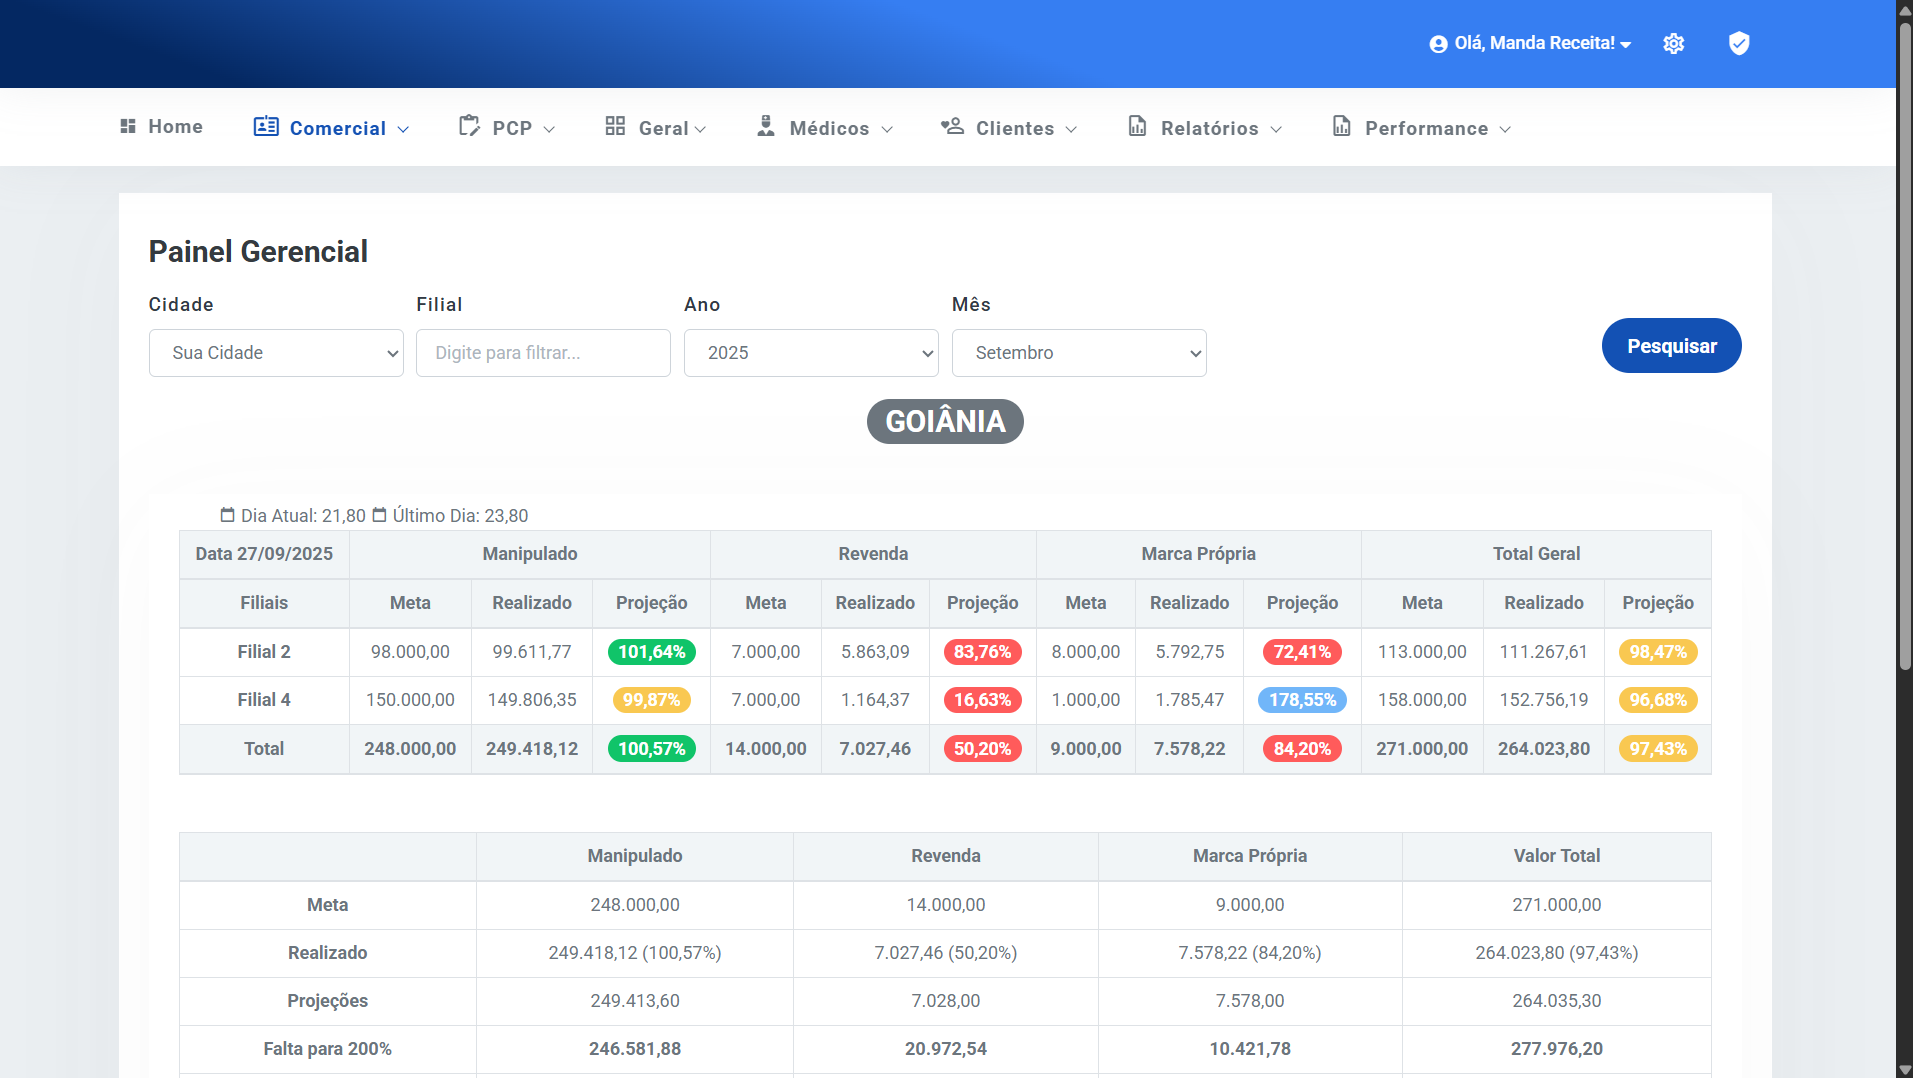
Task: Click the Pesquisar button
Action: click(x=1671, y=346)
